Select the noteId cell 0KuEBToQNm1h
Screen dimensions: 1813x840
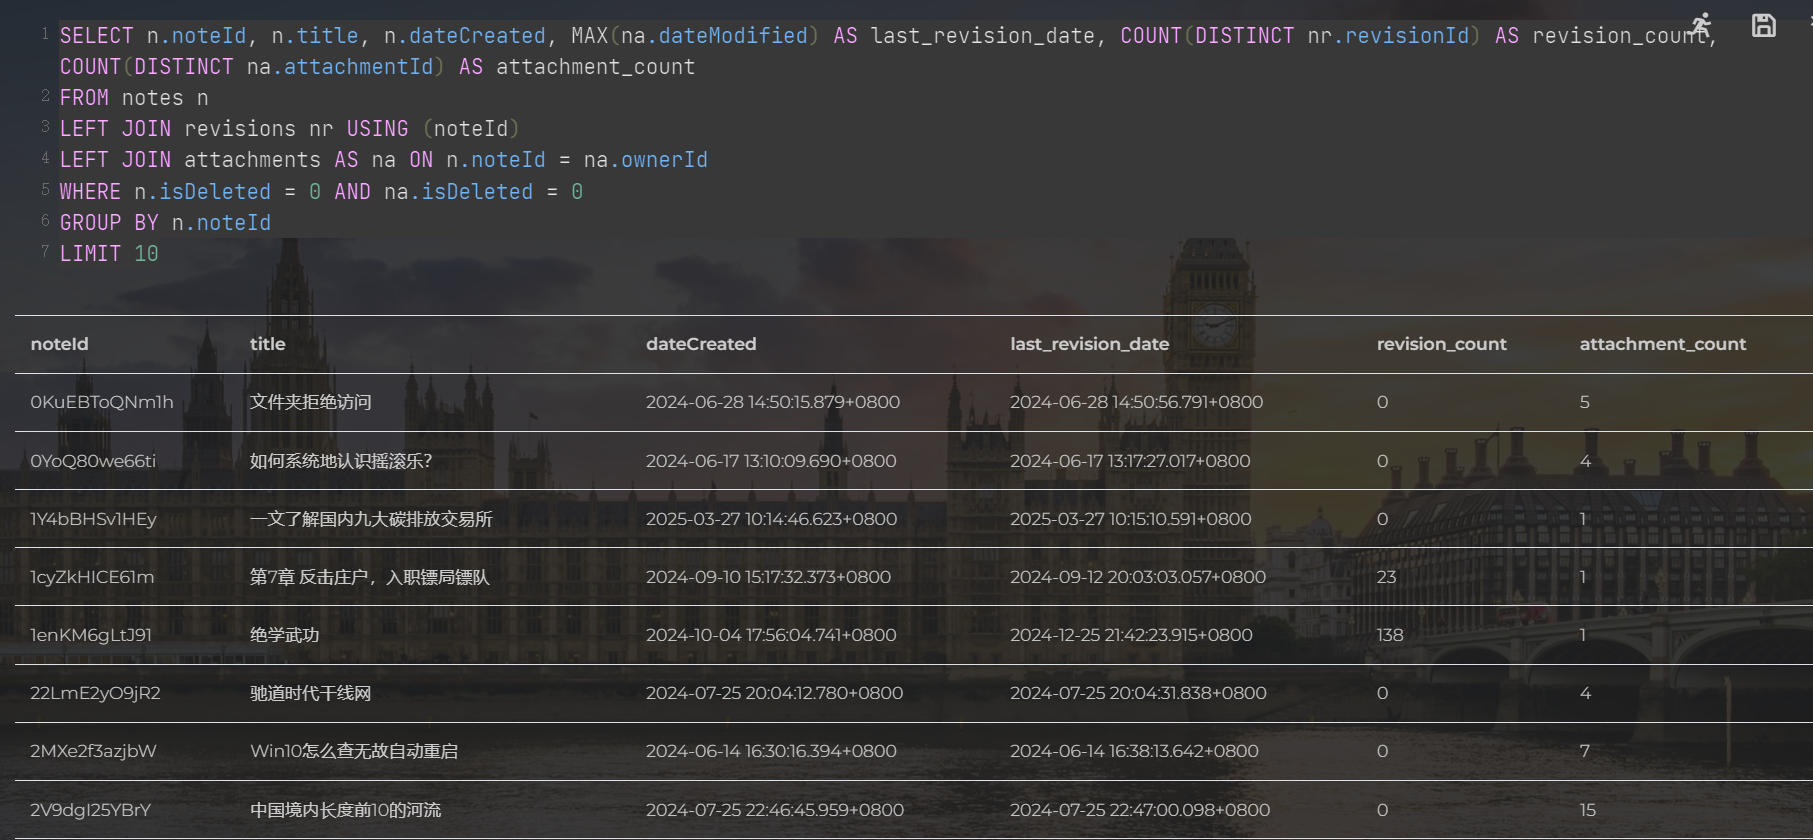click(x=102, y=402)
